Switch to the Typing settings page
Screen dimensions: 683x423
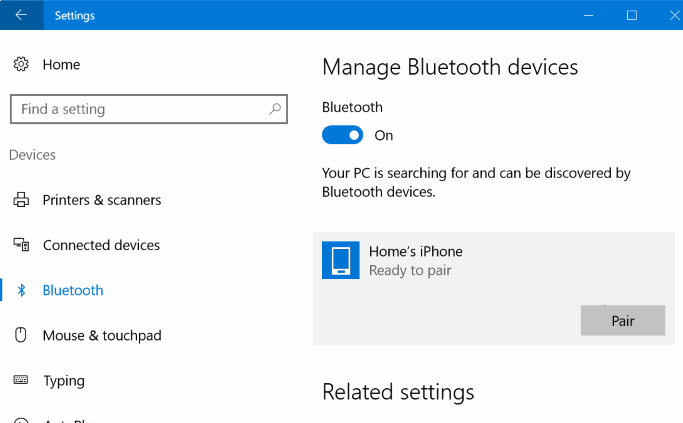[64, 381]
